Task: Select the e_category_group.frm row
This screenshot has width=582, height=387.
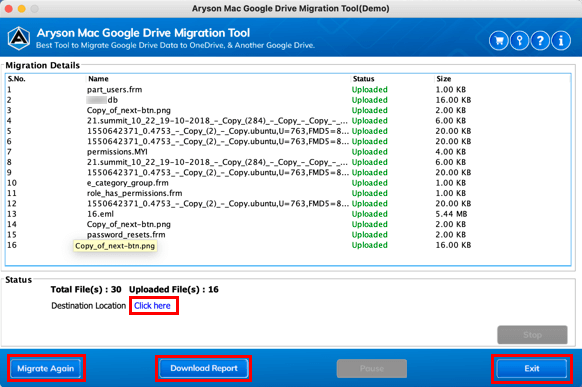Action: coord(288,183)
